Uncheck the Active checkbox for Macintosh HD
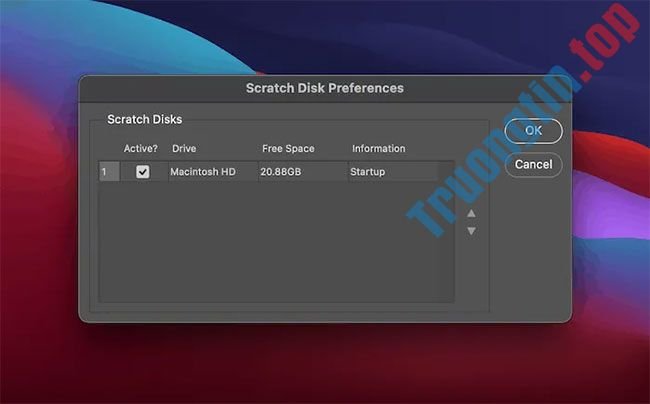 point(143,172)
